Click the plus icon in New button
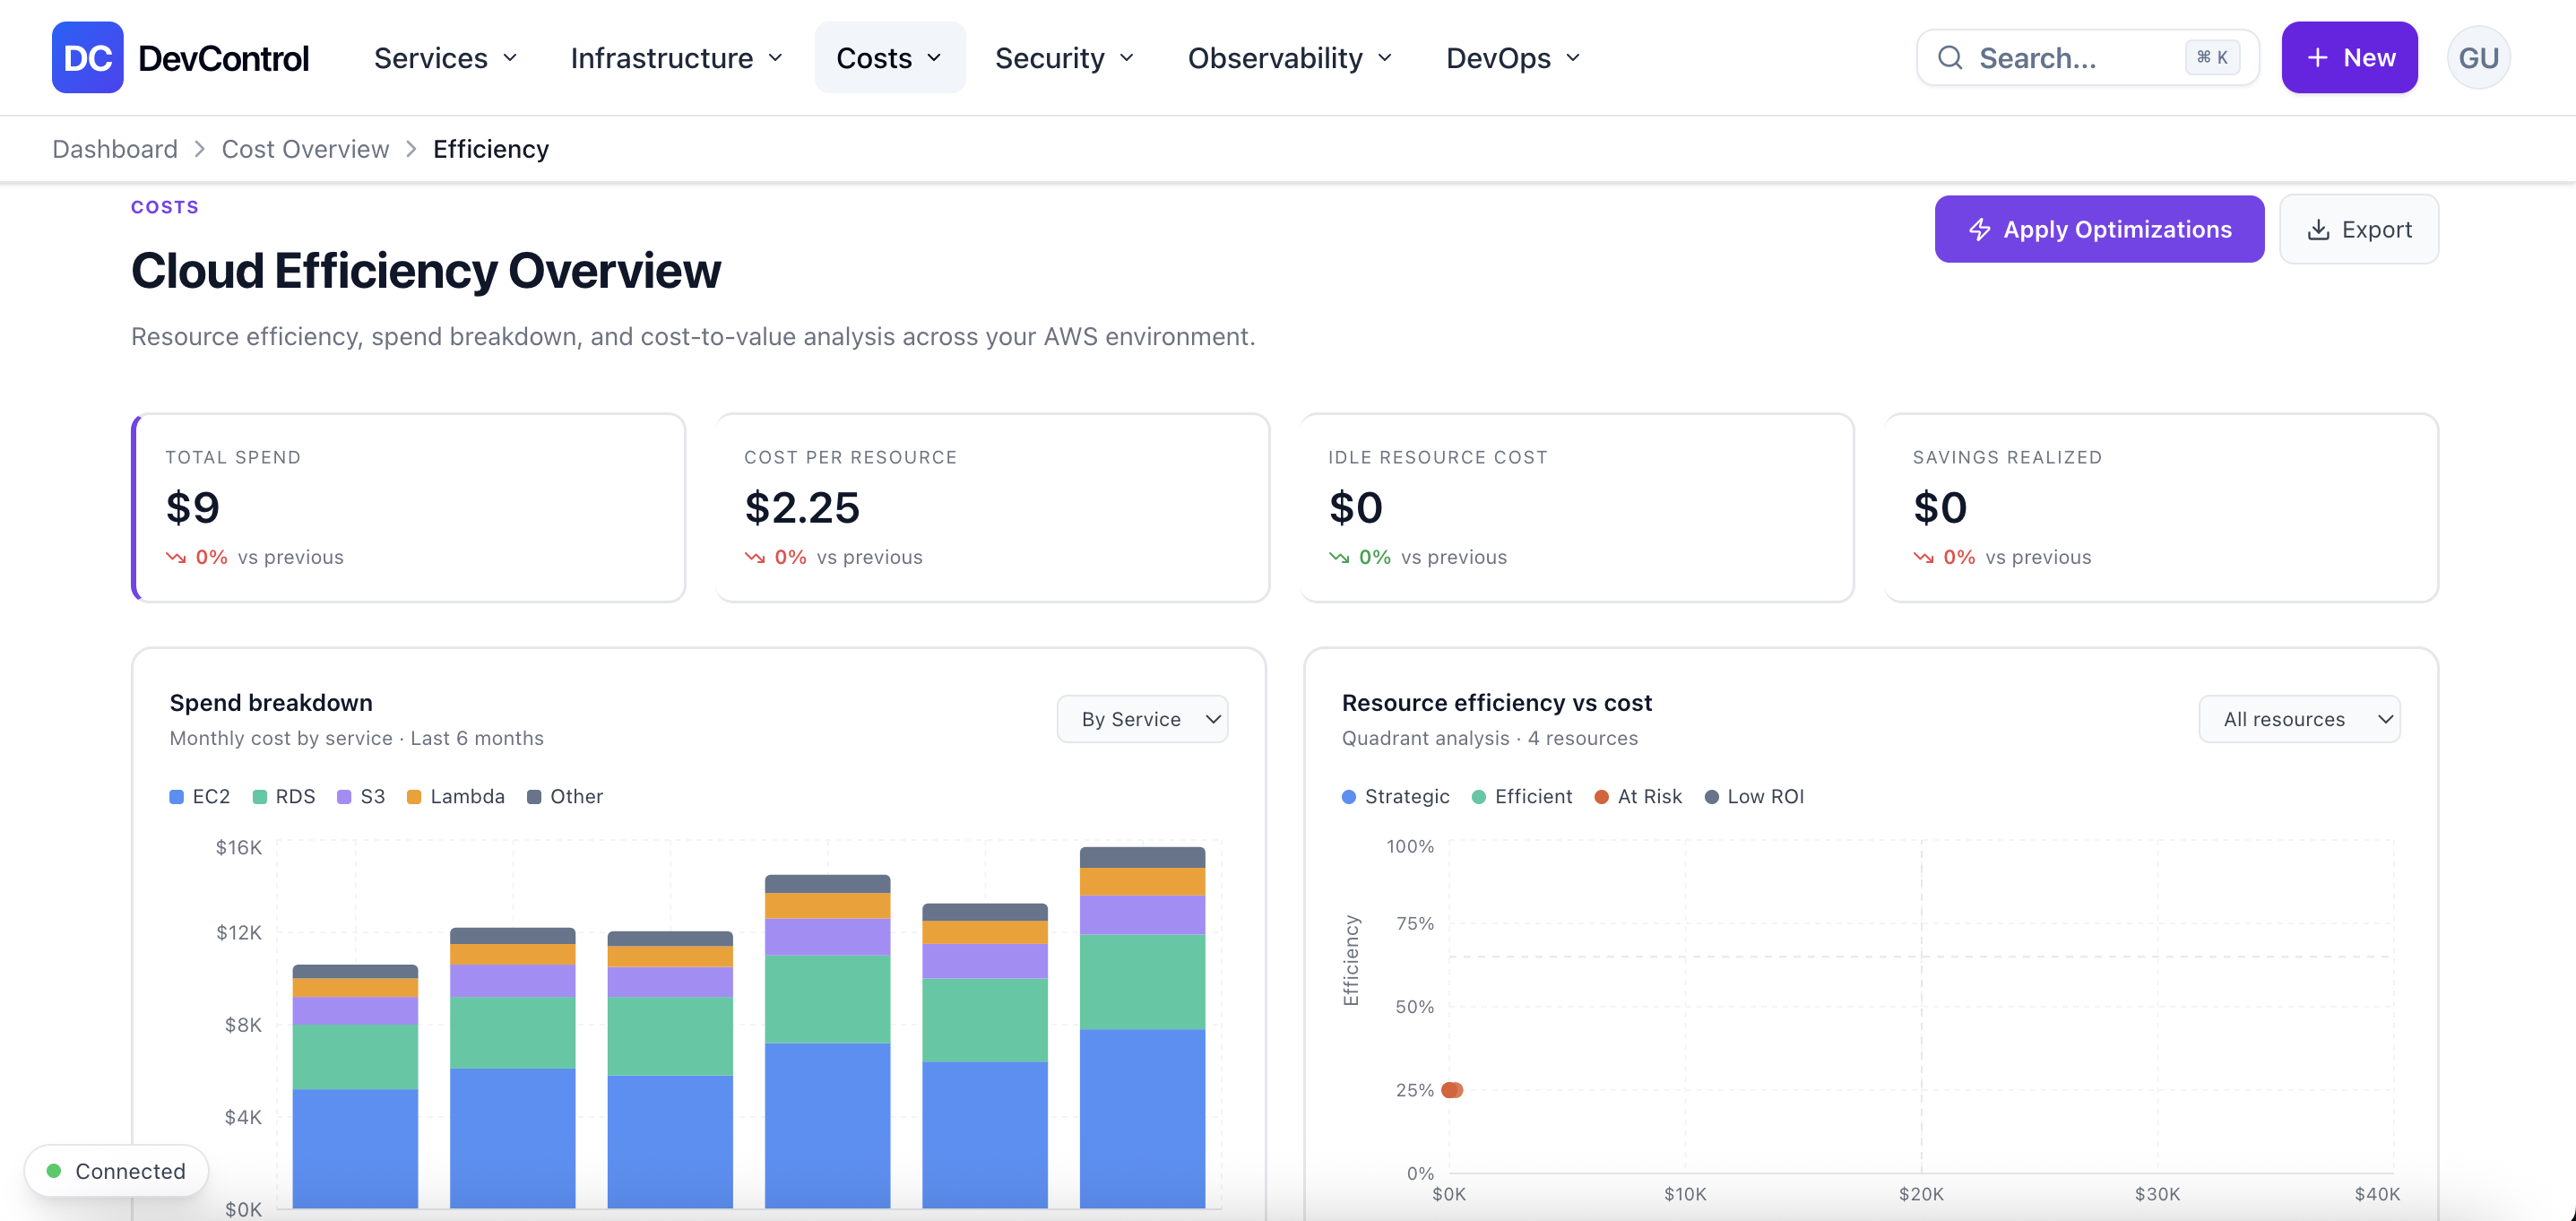Image resolution: width=2576 pixels, height=1221 pixels. (2317, 58)
